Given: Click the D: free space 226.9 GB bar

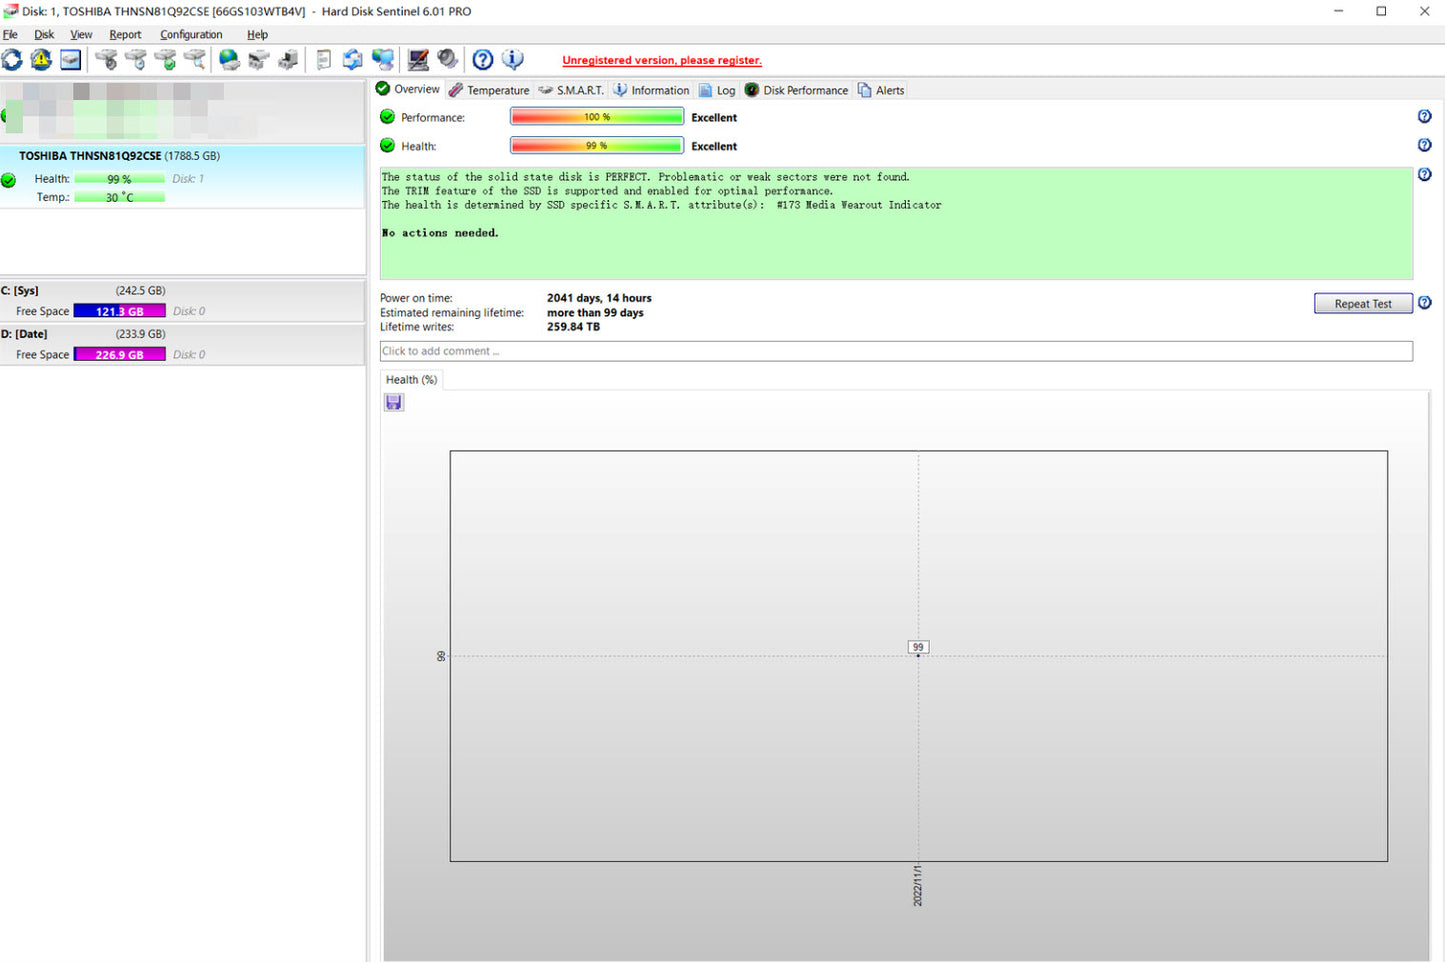Looking at the screenshot, I should coord(120,355).
